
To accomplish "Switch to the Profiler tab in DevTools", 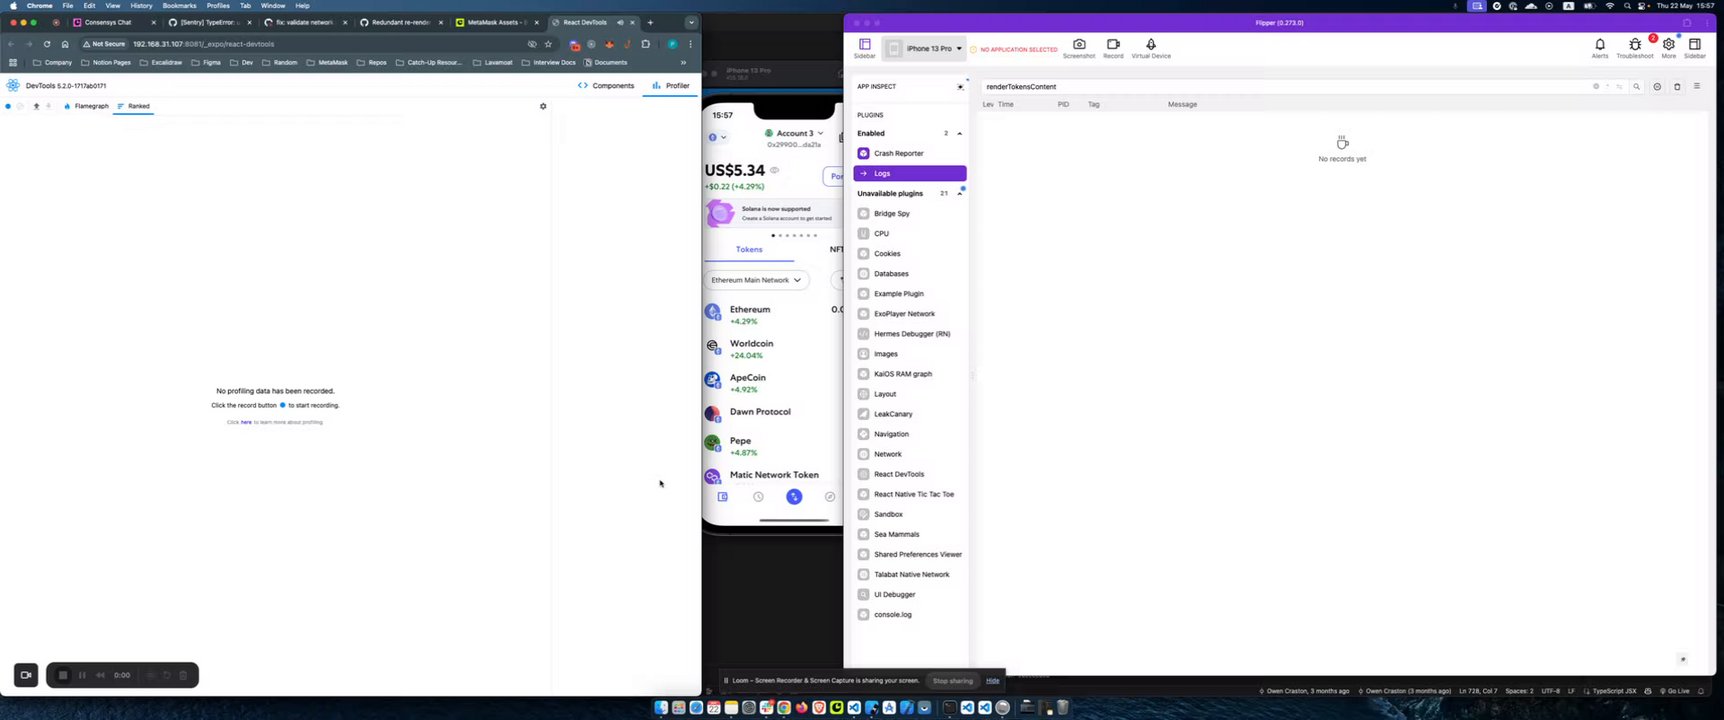I will 670,86.
